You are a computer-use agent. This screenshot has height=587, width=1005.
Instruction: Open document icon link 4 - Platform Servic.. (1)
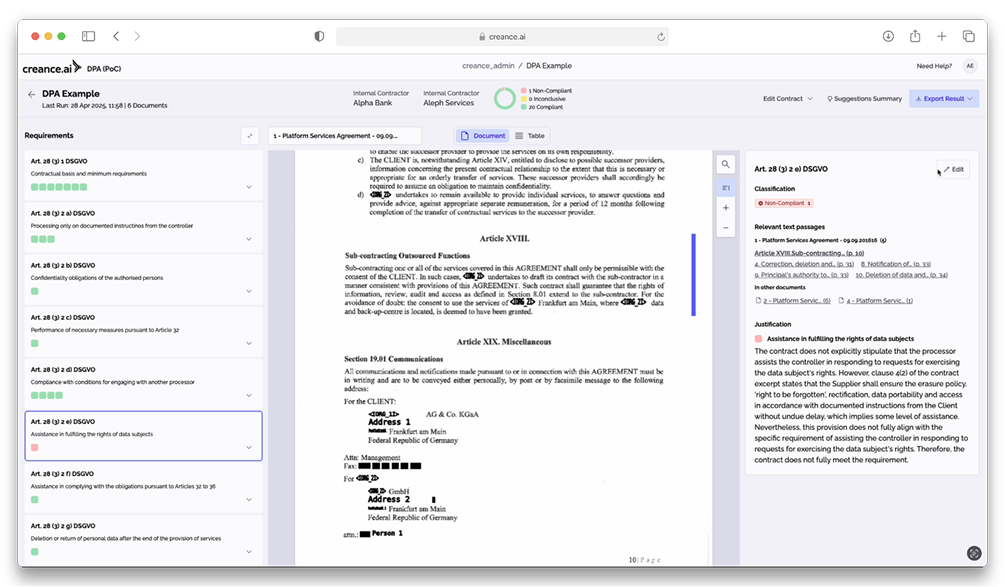pos(876,301)
